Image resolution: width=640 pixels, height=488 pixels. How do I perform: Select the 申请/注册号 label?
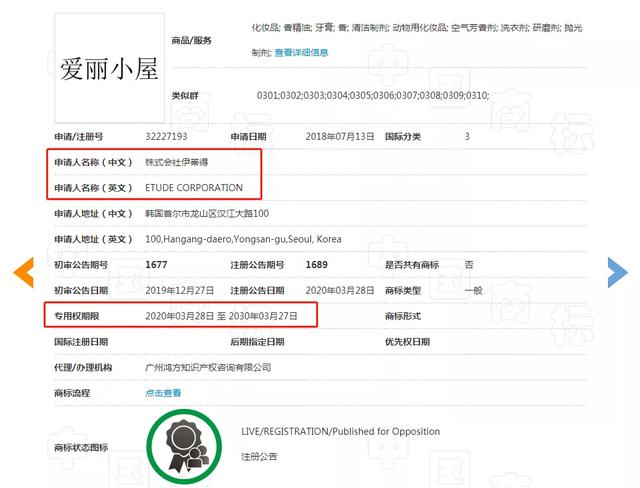click(78, 136)
